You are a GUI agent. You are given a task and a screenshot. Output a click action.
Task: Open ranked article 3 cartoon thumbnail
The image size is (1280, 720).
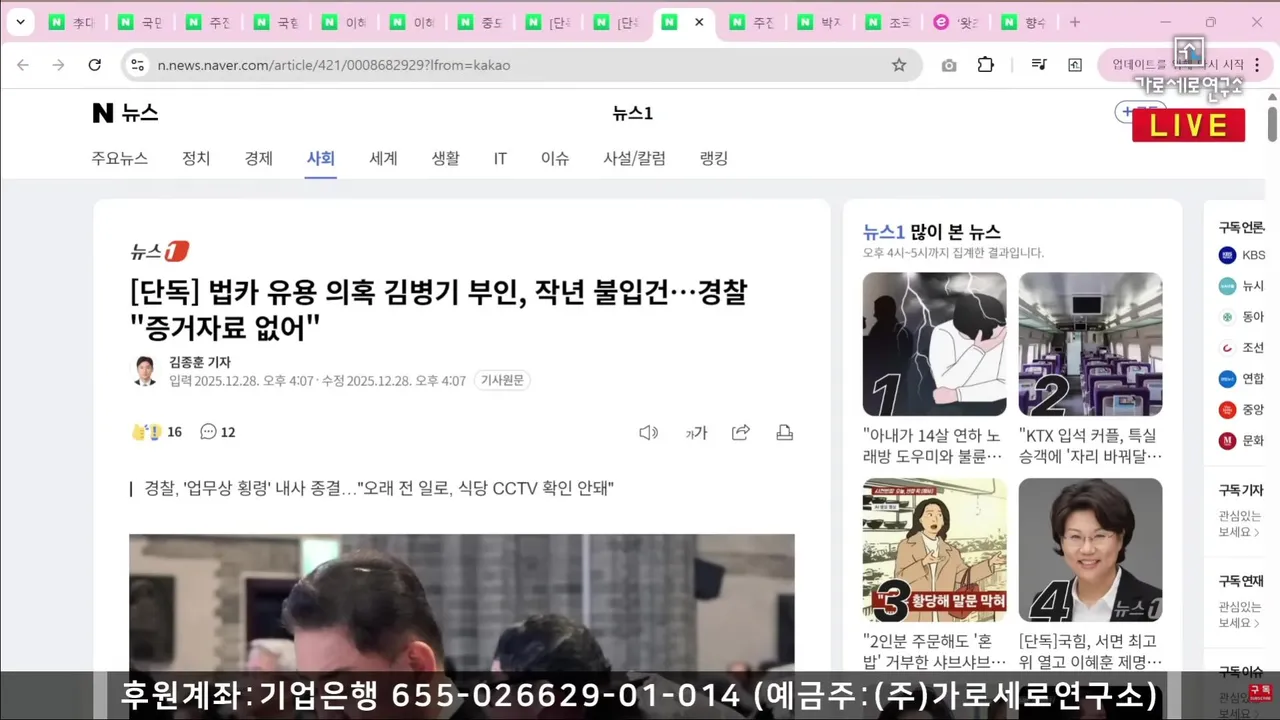click(935, 550)
